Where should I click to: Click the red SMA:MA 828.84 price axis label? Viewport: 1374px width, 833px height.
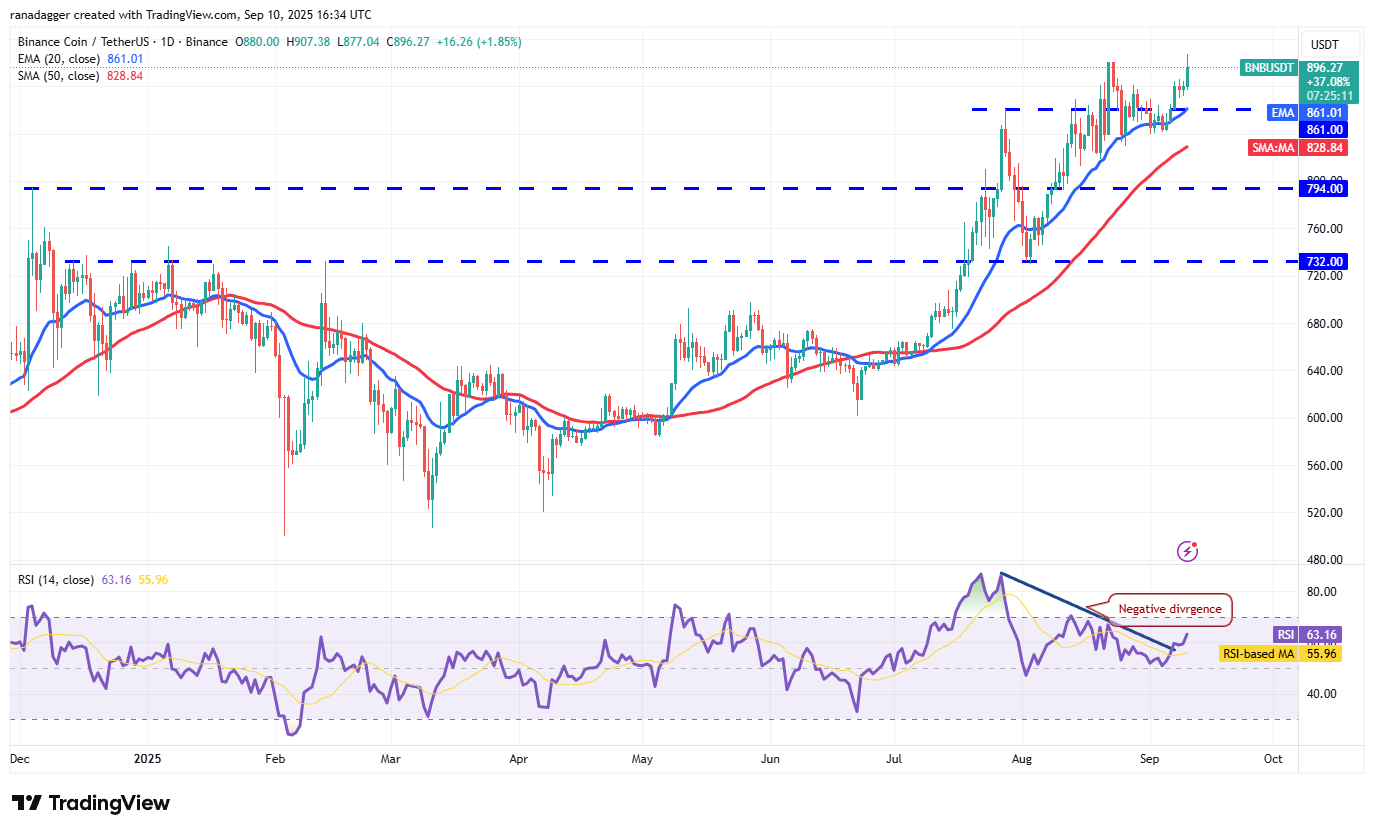(1320, 147)
